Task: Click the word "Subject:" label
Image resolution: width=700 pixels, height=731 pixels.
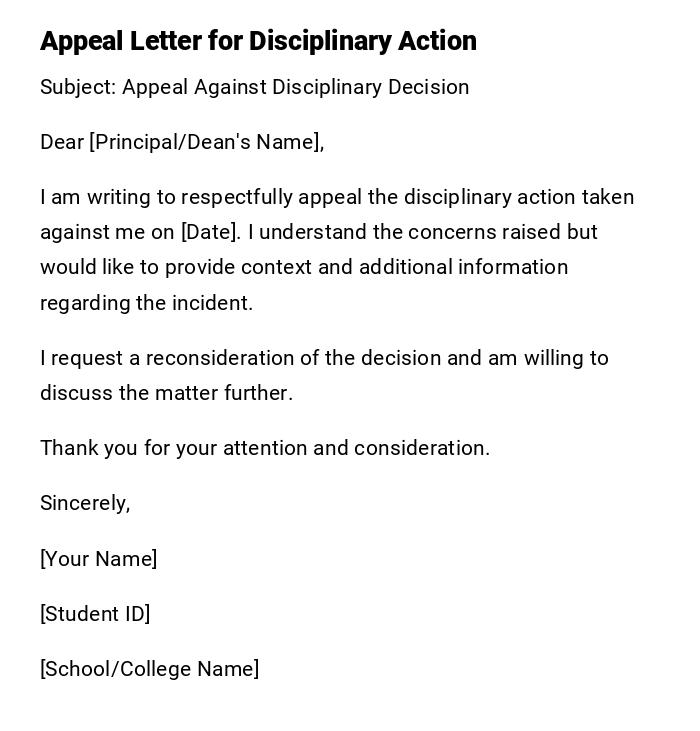Action: (78, 87)
